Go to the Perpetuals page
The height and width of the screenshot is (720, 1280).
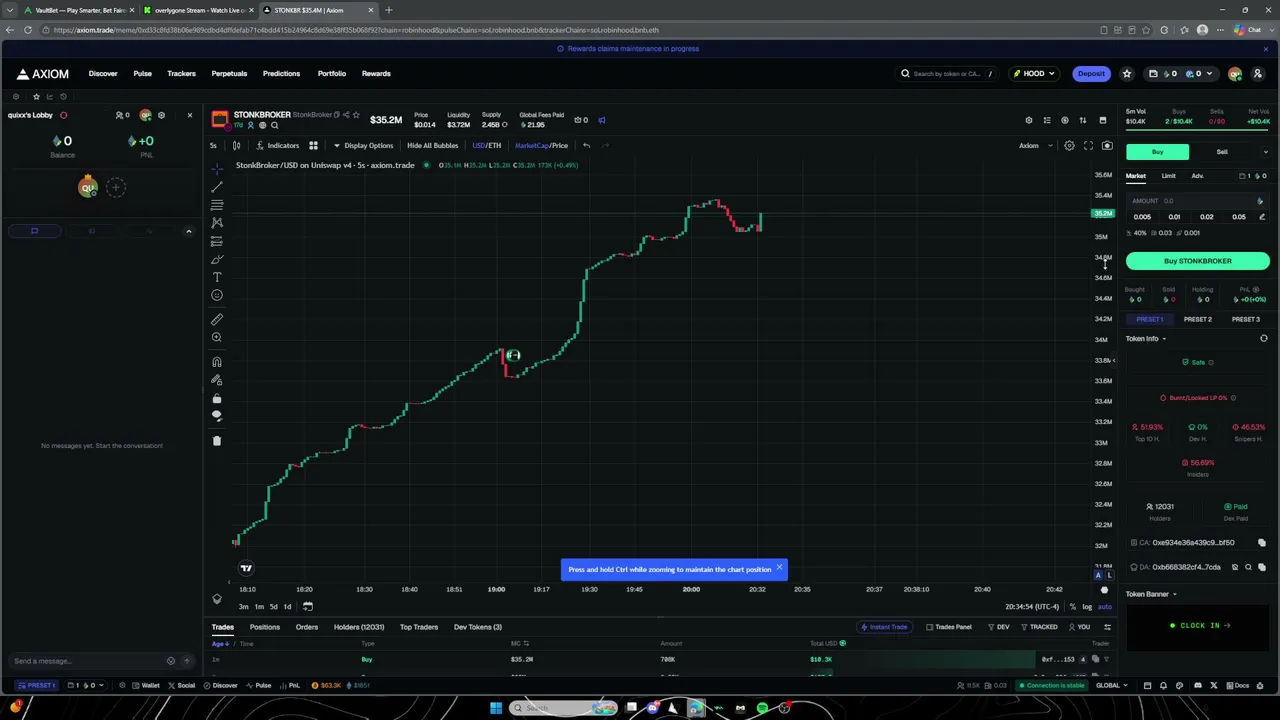click(x=229, y=74)
